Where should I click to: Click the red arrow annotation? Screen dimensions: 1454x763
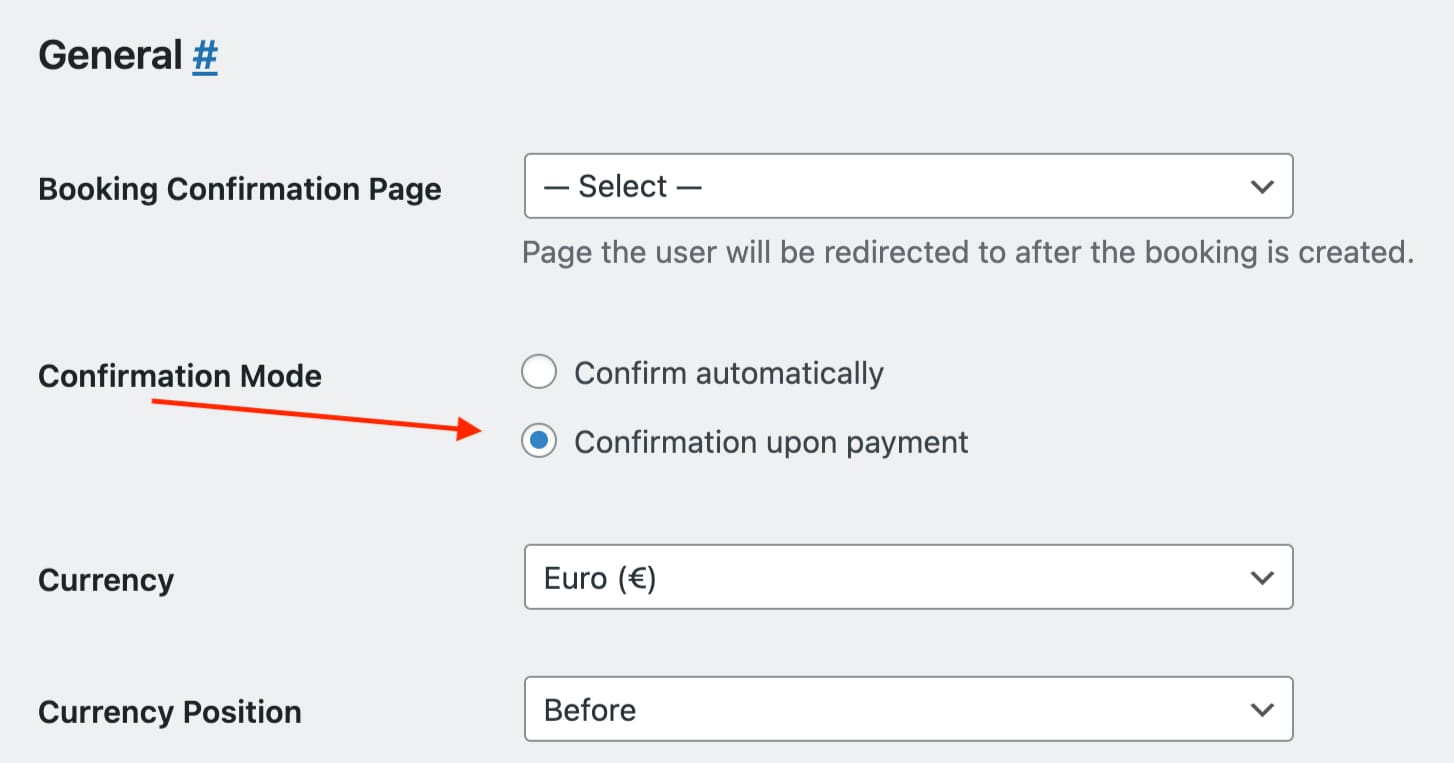tap(318, 416)
